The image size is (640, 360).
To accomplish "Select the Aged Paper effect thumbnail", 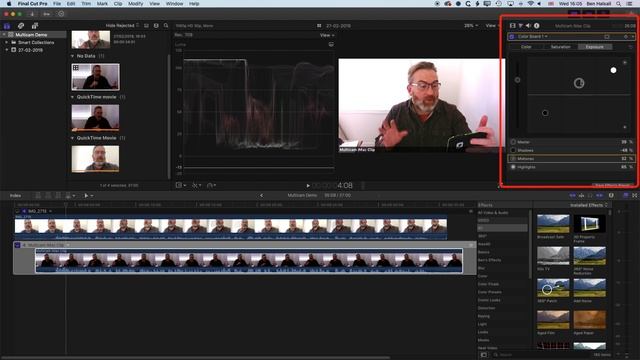I will [589, 320].
